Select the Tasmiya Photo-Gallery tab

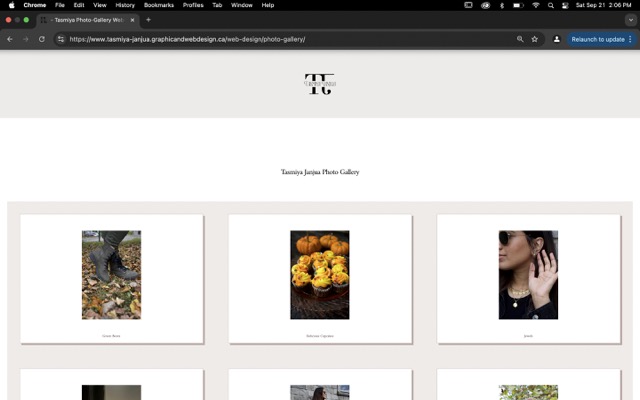pyautogui.click(x=88, y=20)
